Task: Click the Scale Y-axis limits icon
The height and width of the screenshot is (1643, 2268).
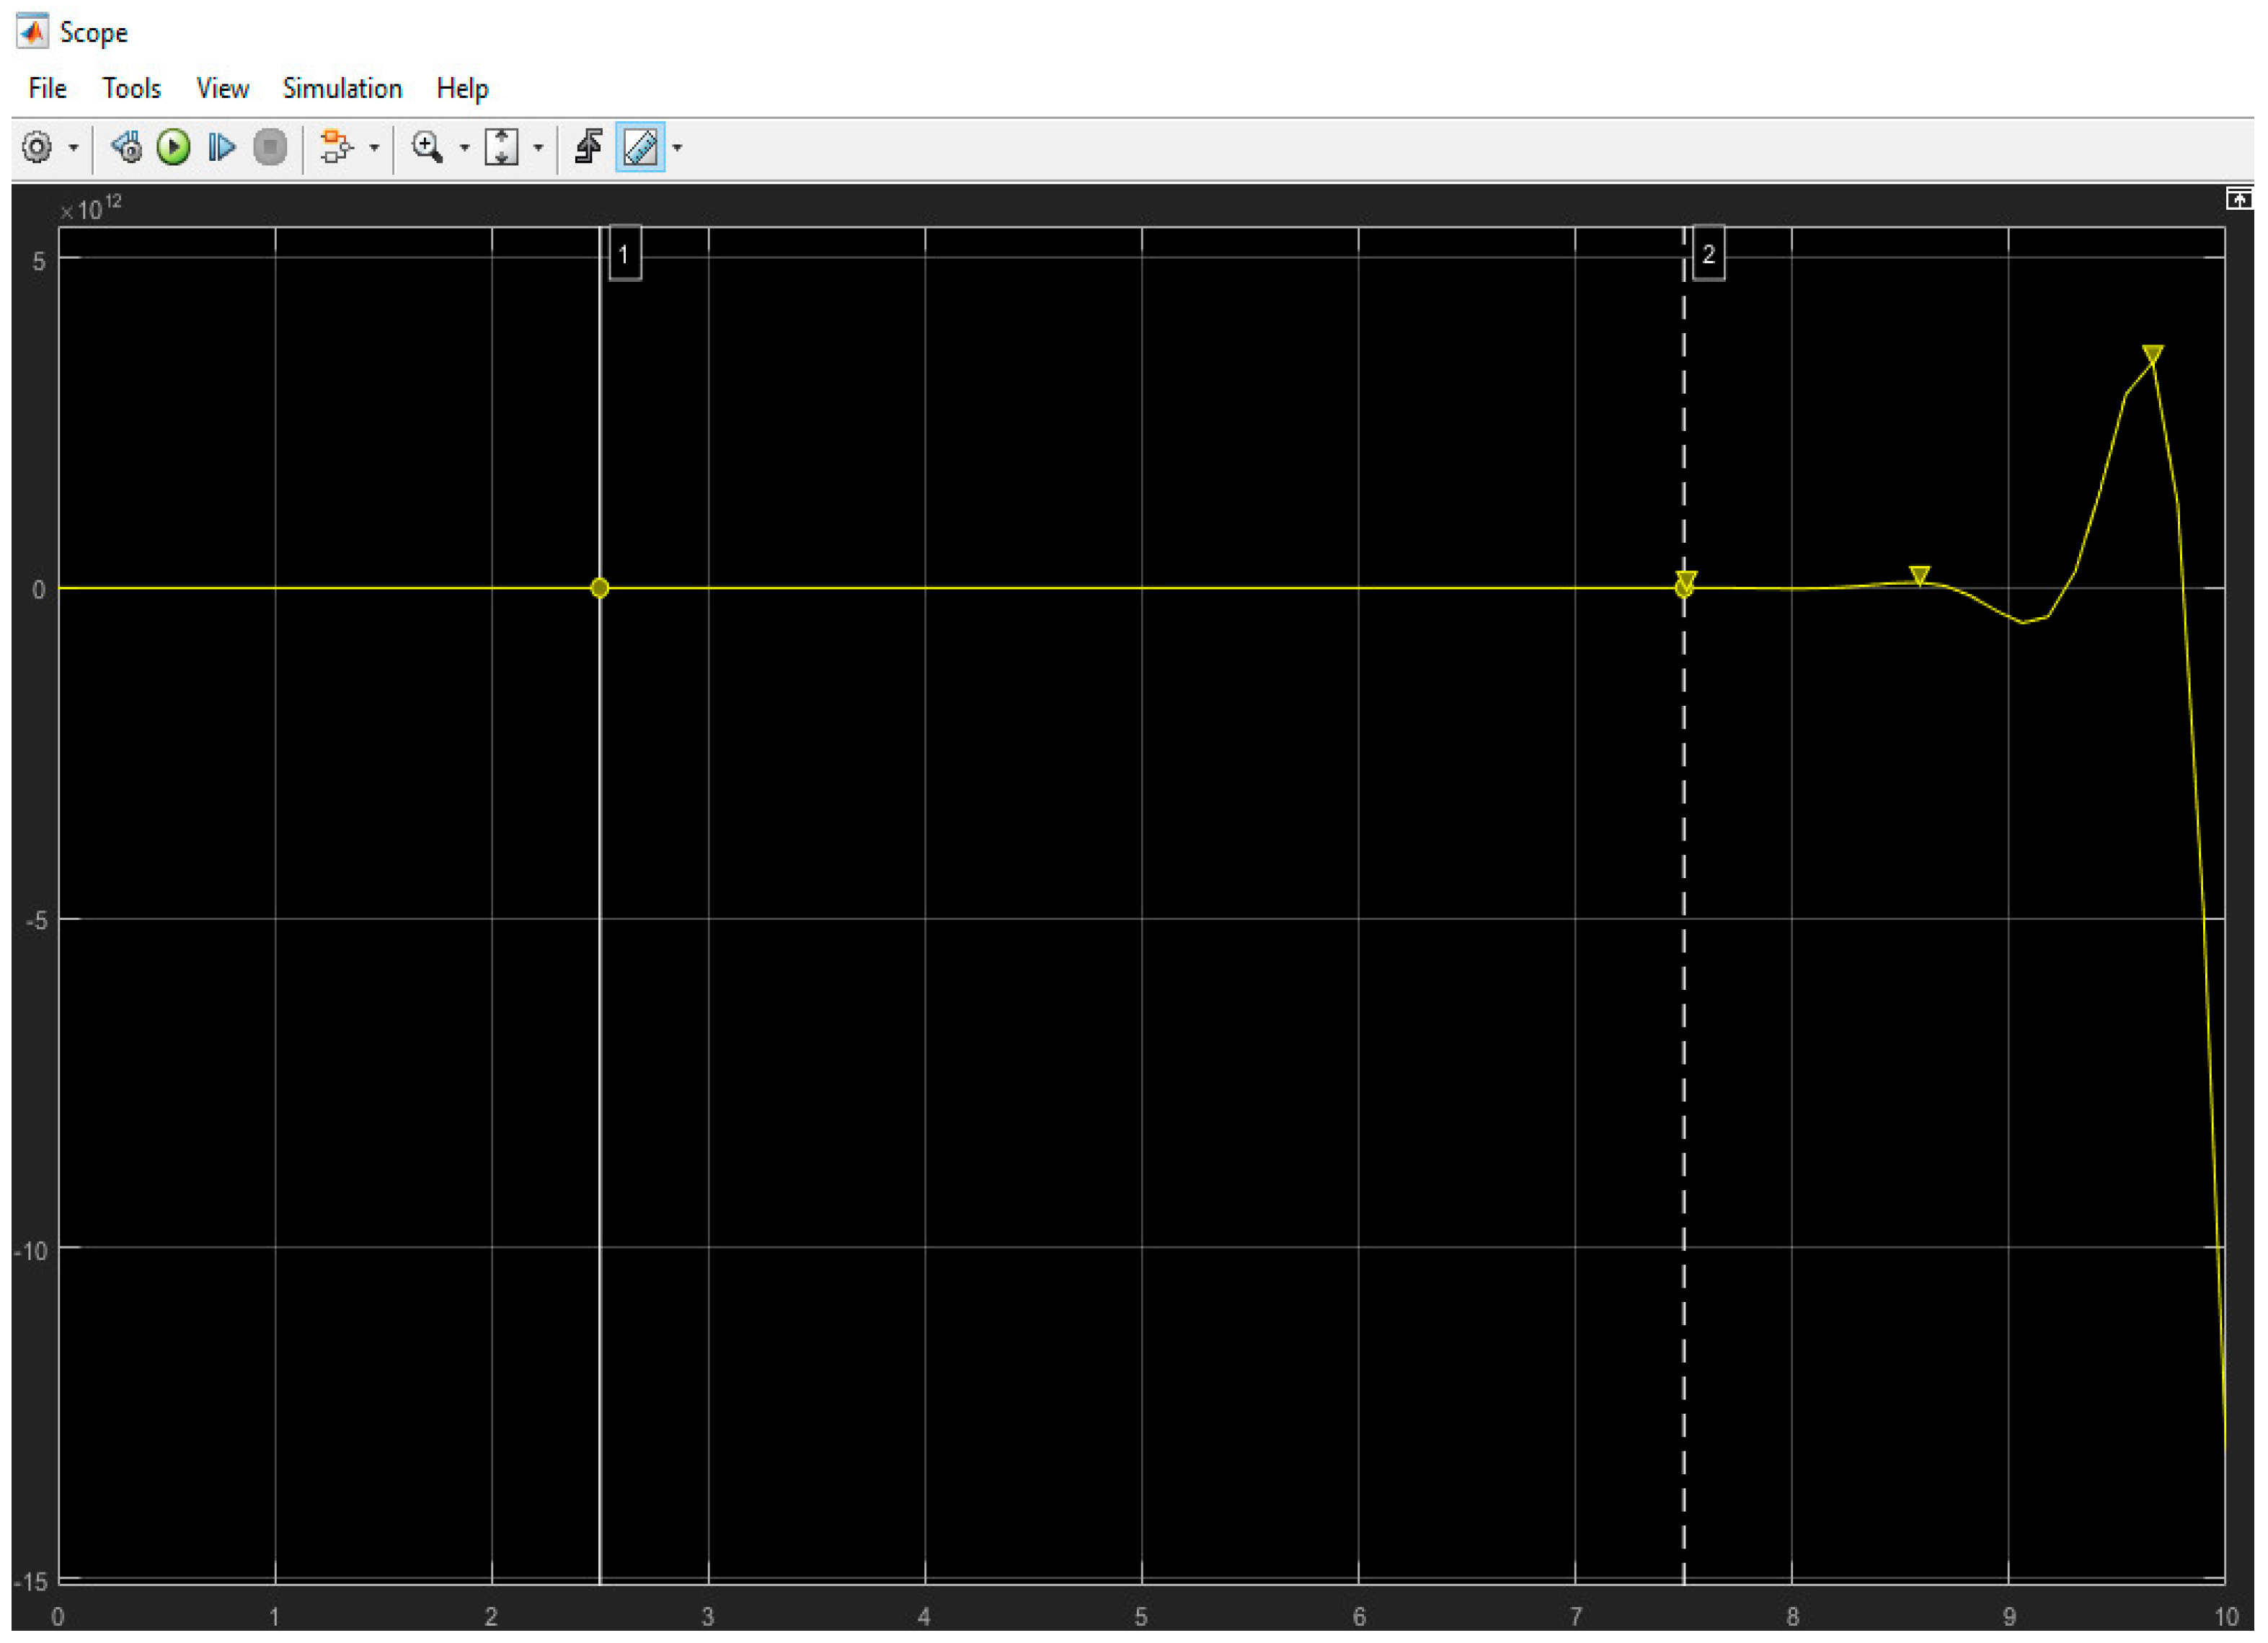Action: [x=501, y=148]
